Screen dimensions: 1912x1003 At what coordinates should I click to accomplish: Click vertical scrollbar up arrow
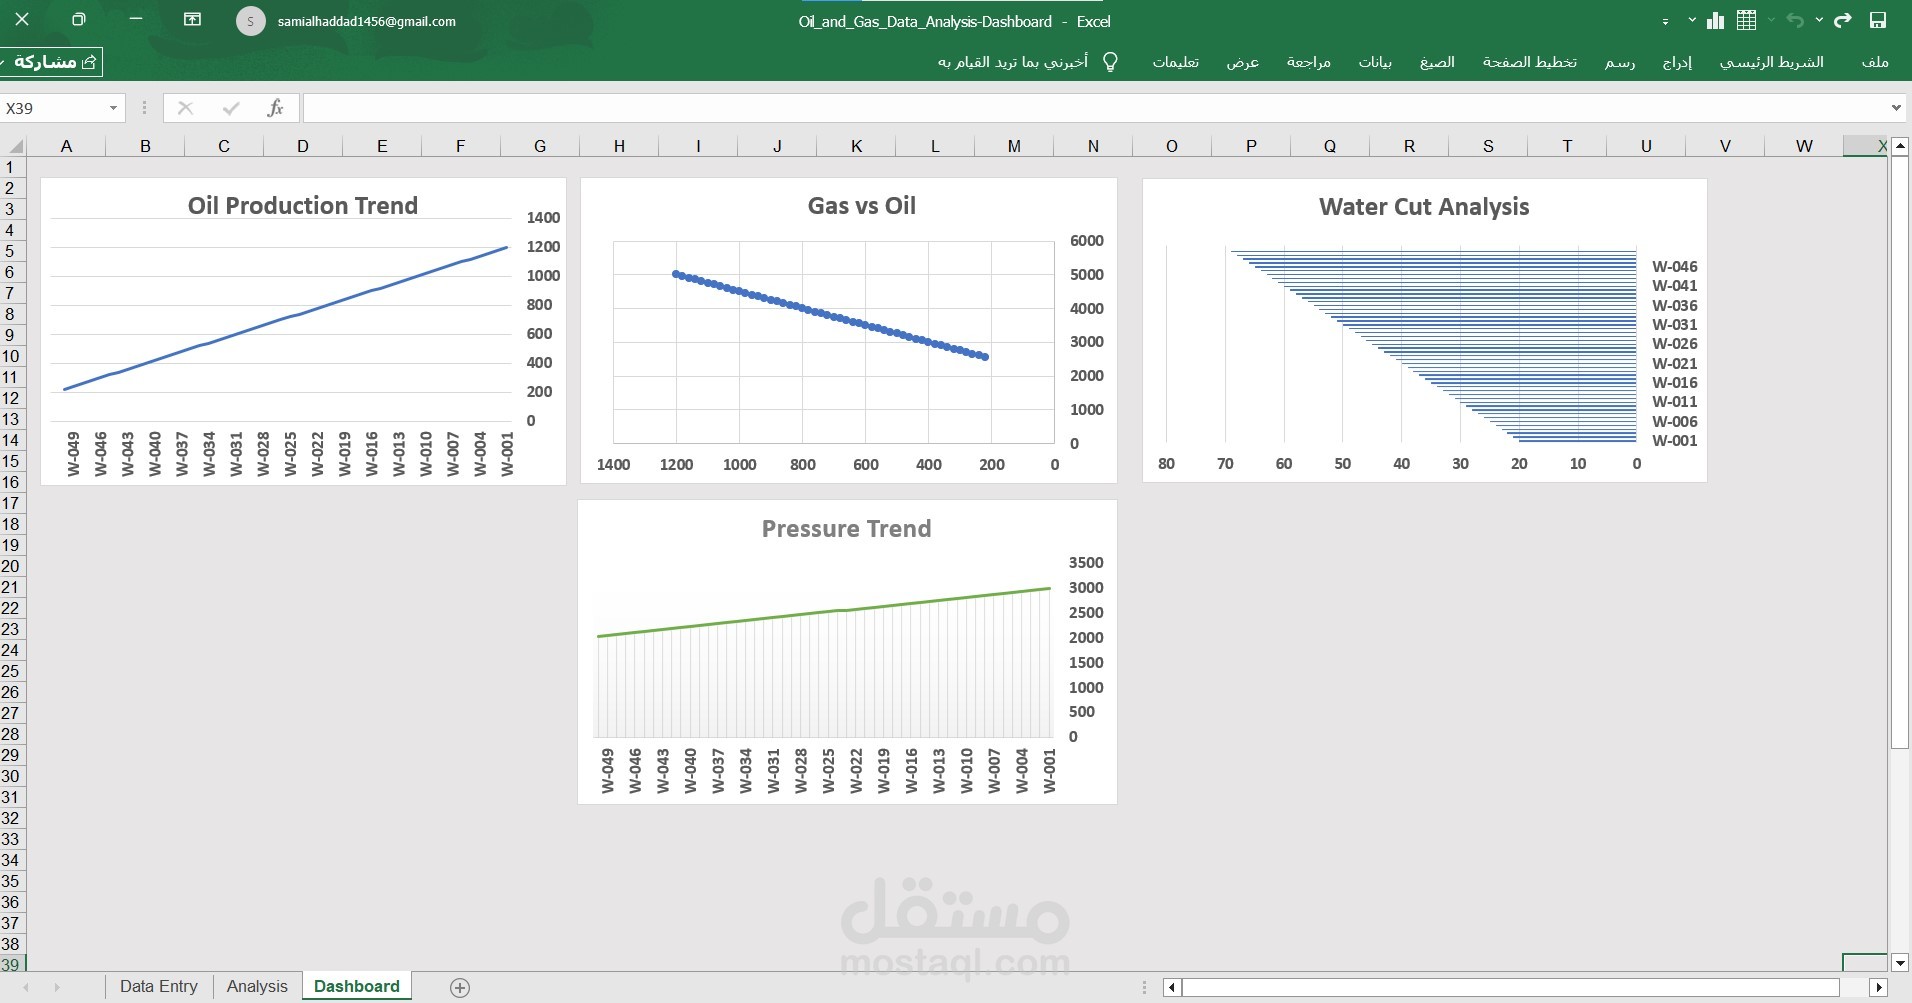(x=1900, y=146)
